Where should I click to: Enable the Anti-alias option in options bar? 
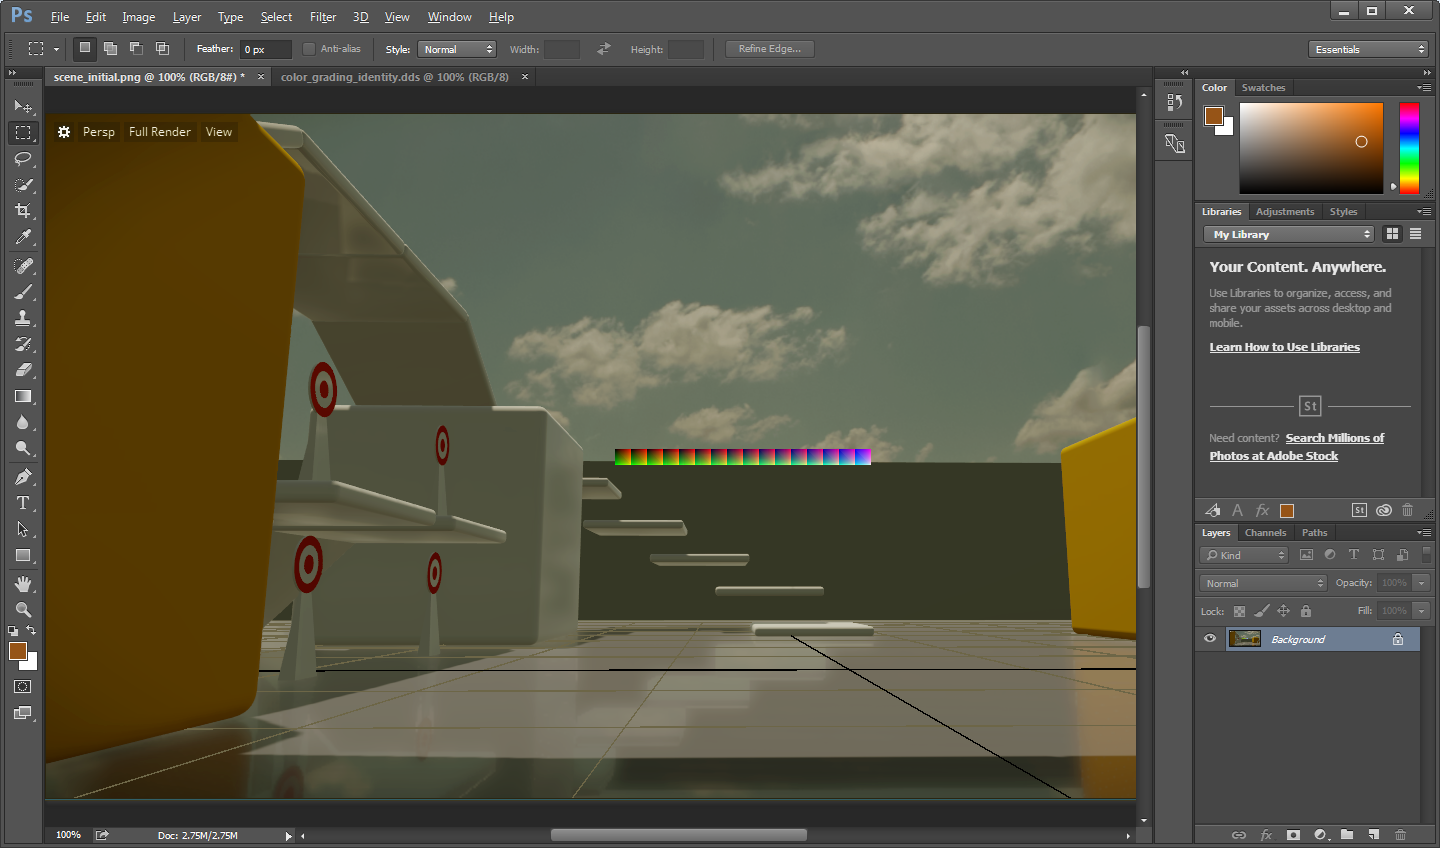click(x=311, y=48)
